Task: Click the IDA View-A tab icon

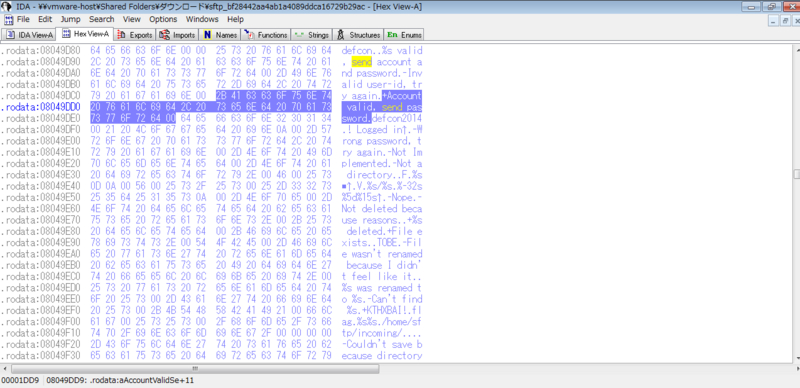Action: coord(10,35)
